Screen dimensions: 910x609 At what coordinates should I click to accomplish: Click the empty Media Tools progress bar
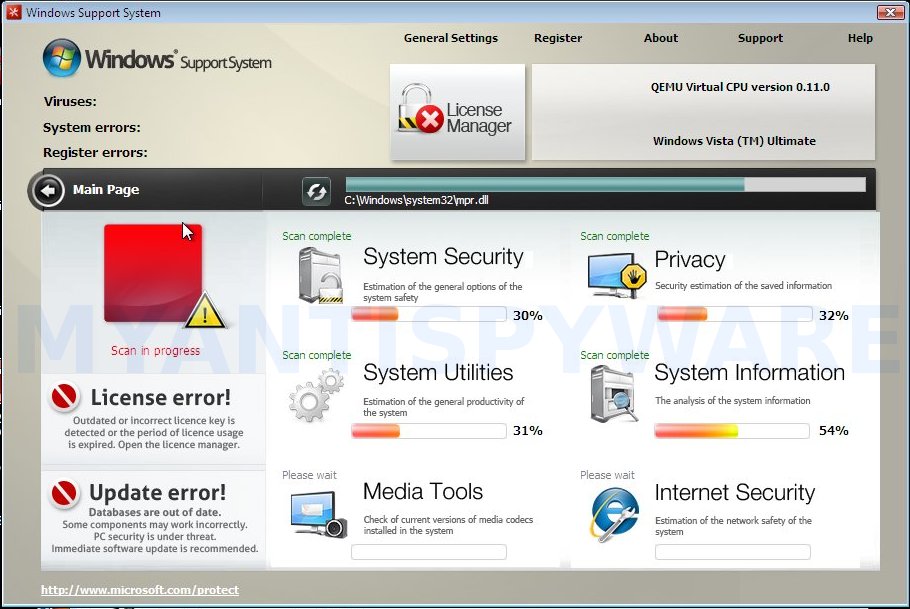click(429, 552)
